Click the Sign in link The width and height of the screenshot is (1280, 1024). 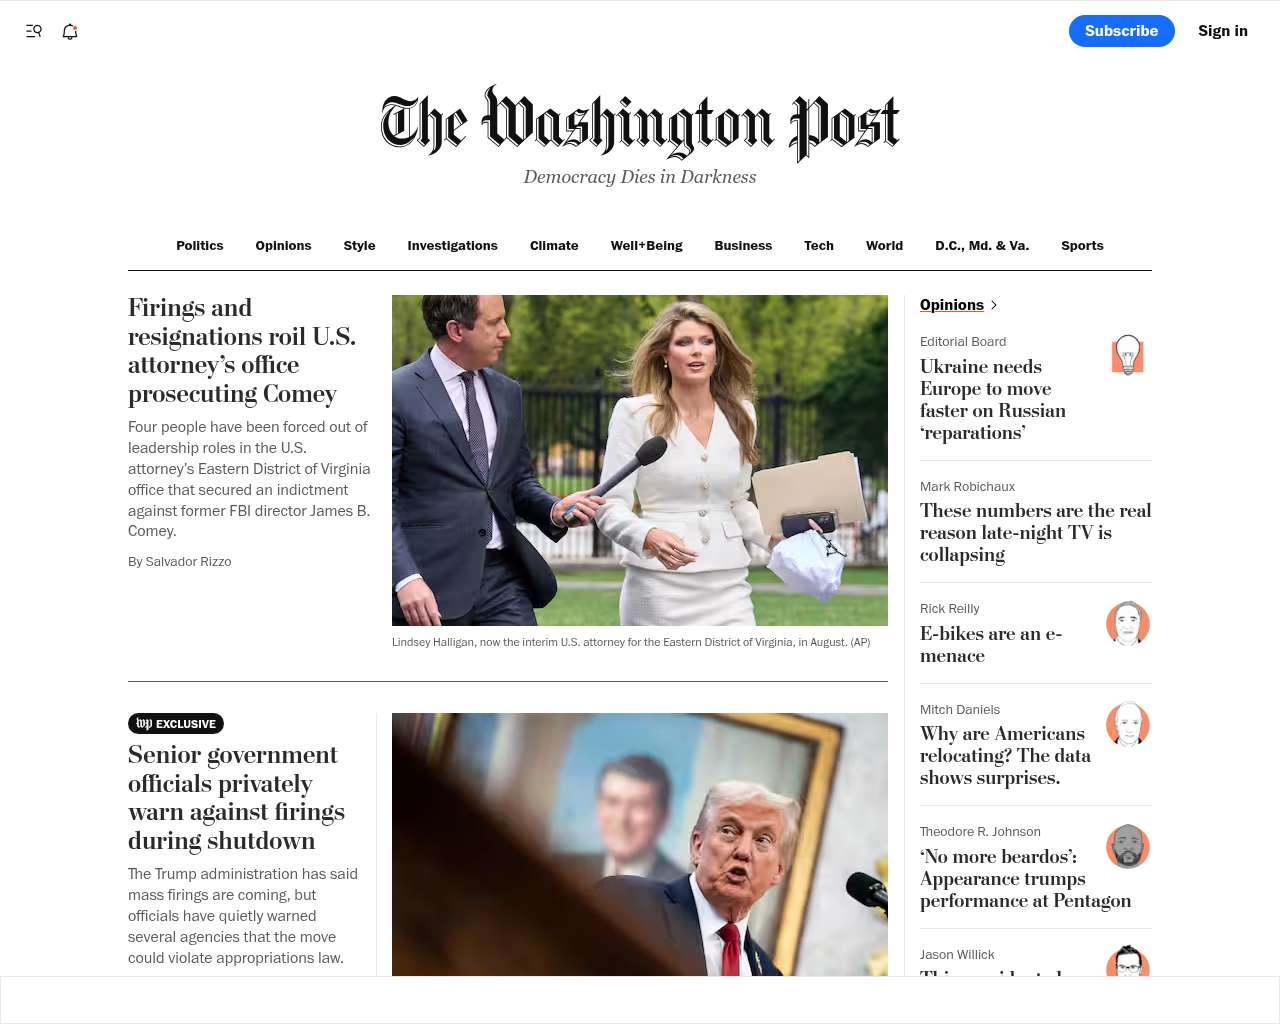(x=1223, y=31)
